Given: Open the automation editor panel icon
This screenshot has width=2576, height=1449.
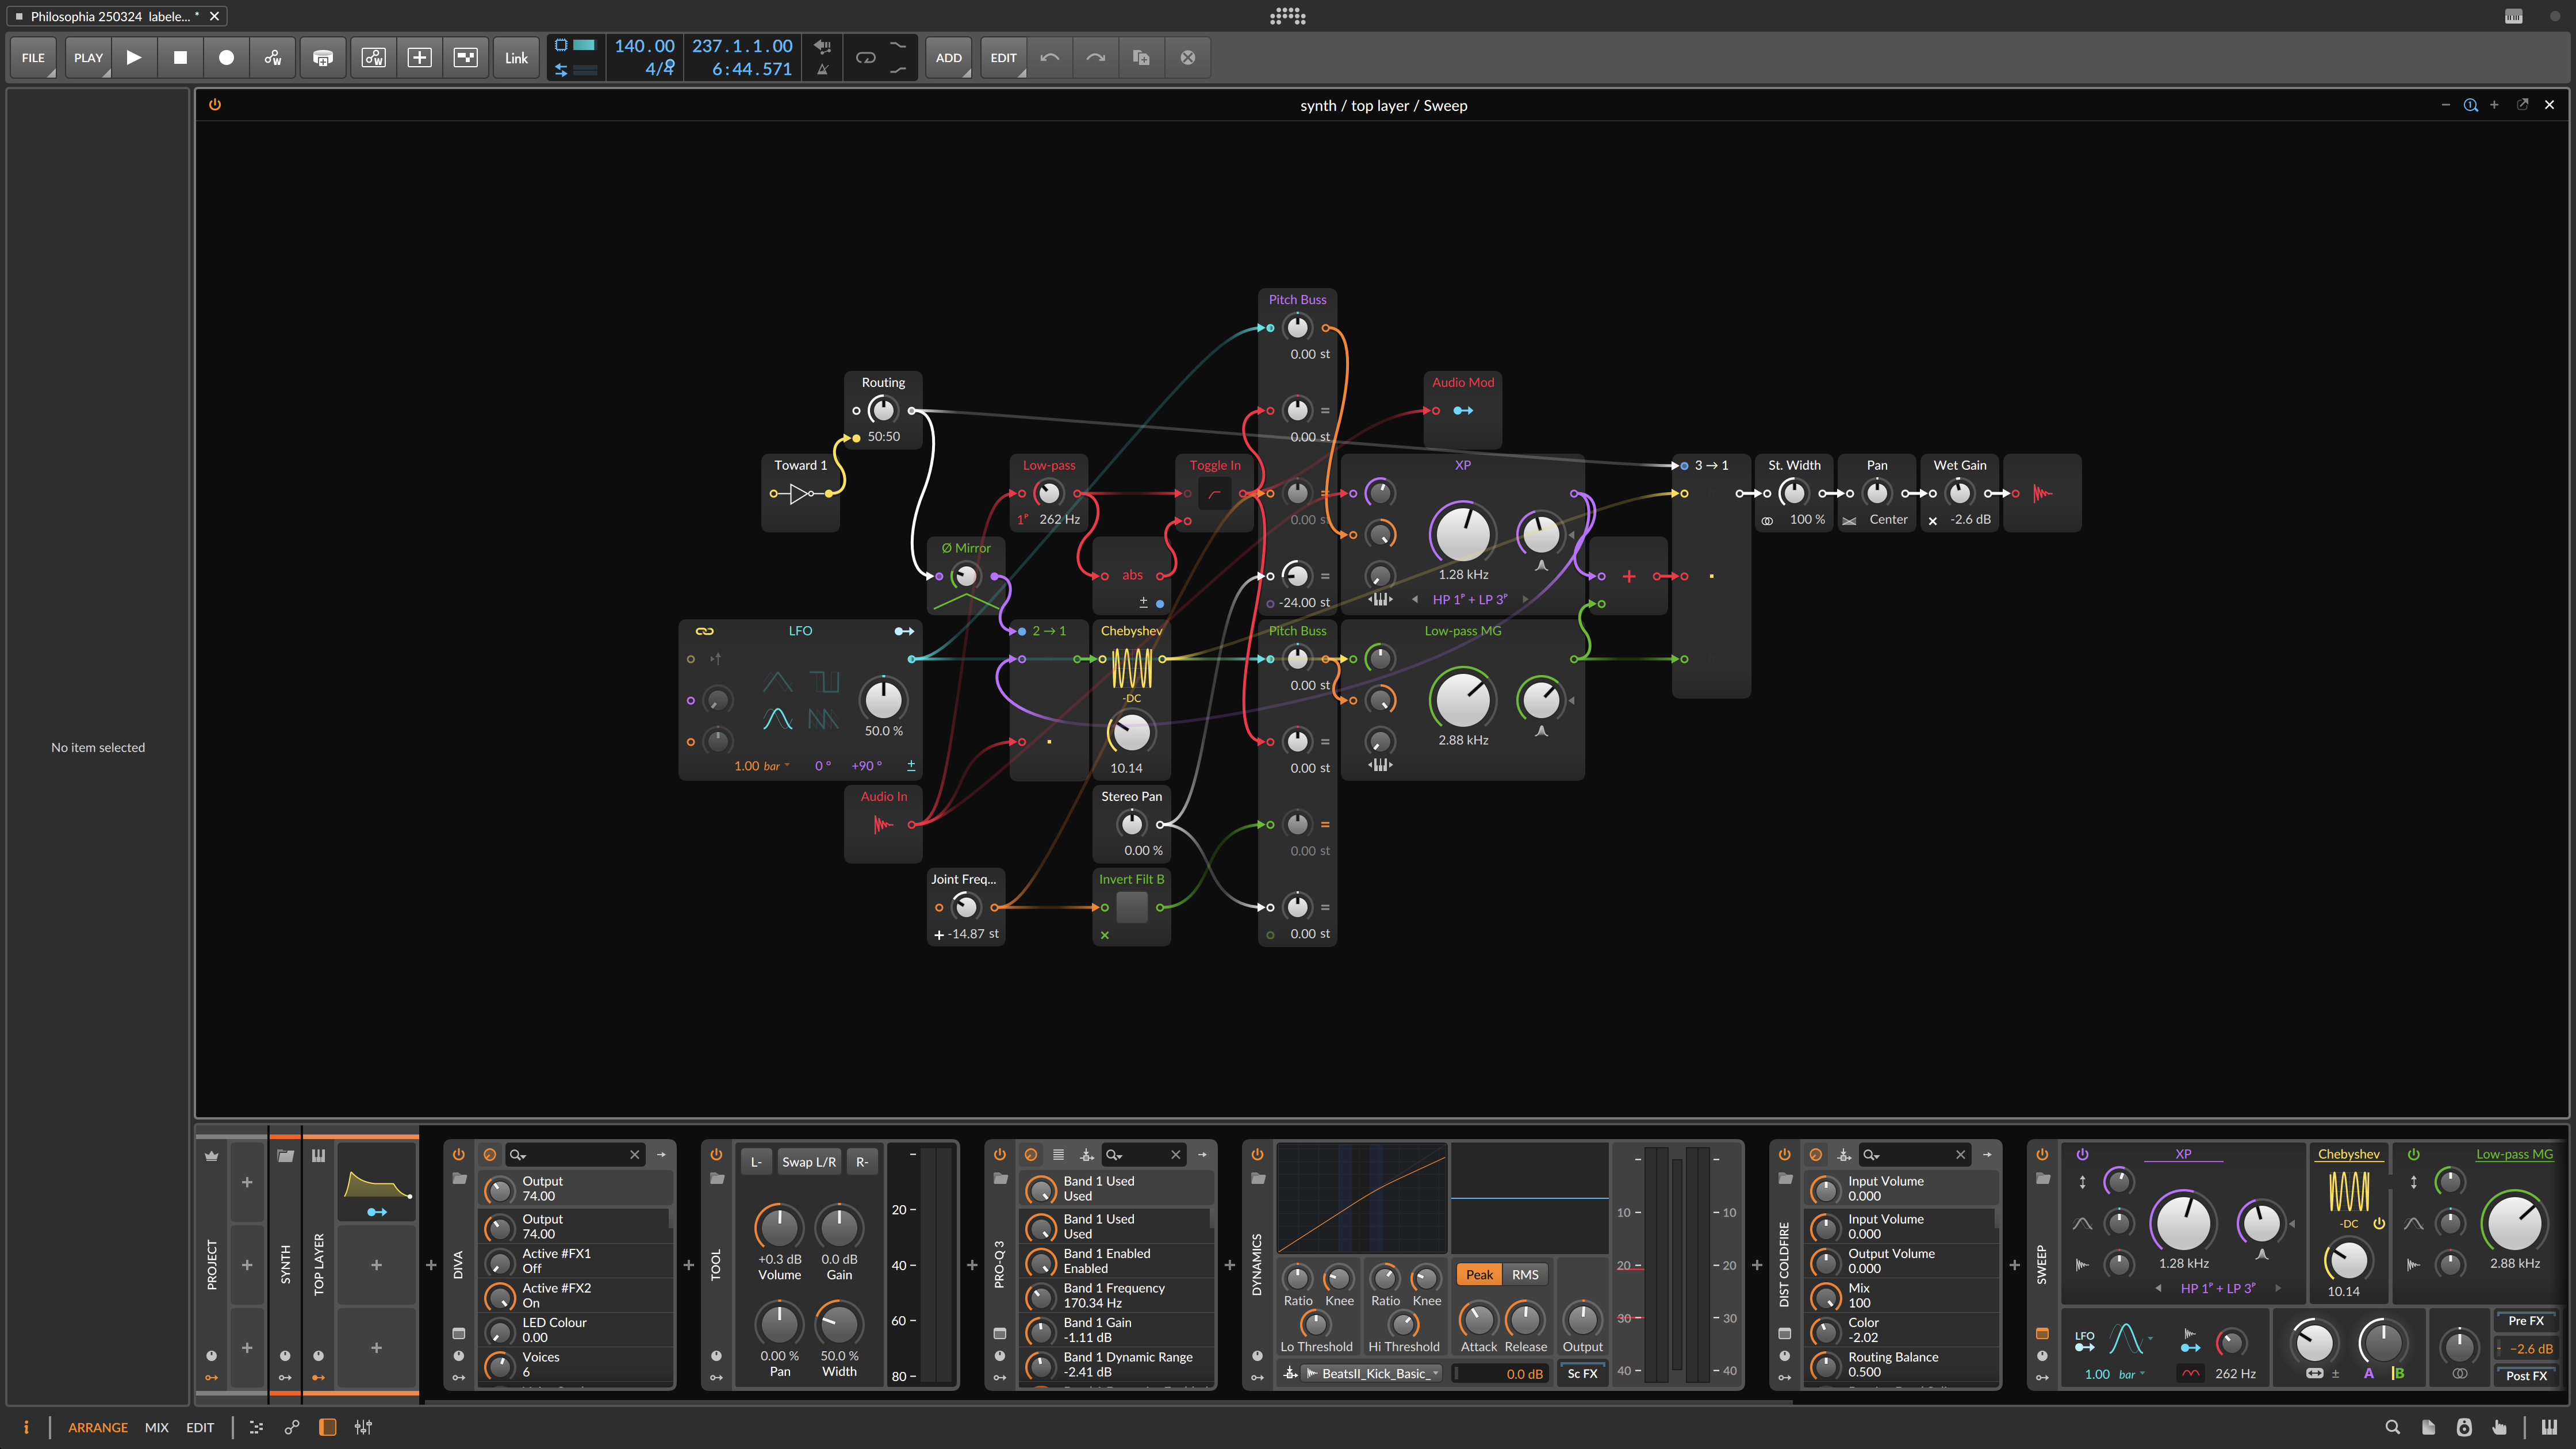Looking at the screenshot, I should coord(291,1428).
